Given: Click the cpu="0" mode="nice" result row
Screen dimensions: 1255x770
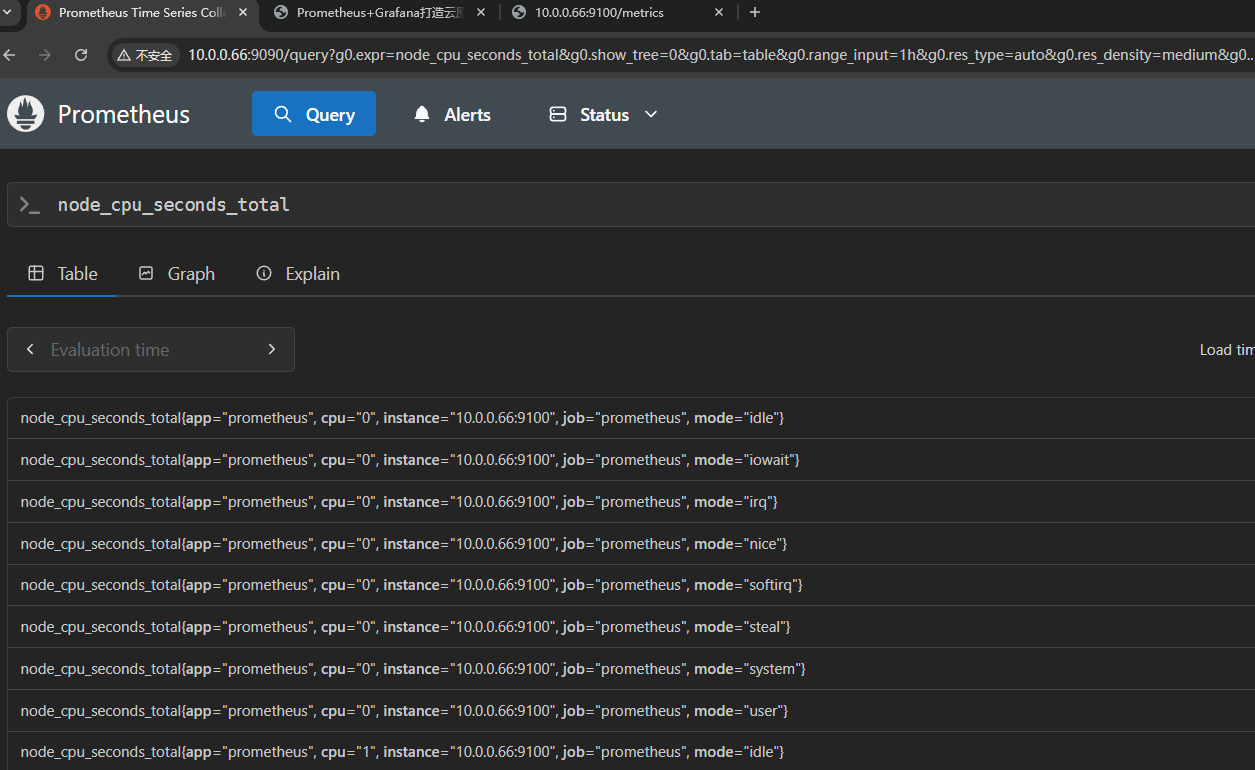Looking at the screenshot, I should coord(631,544).
